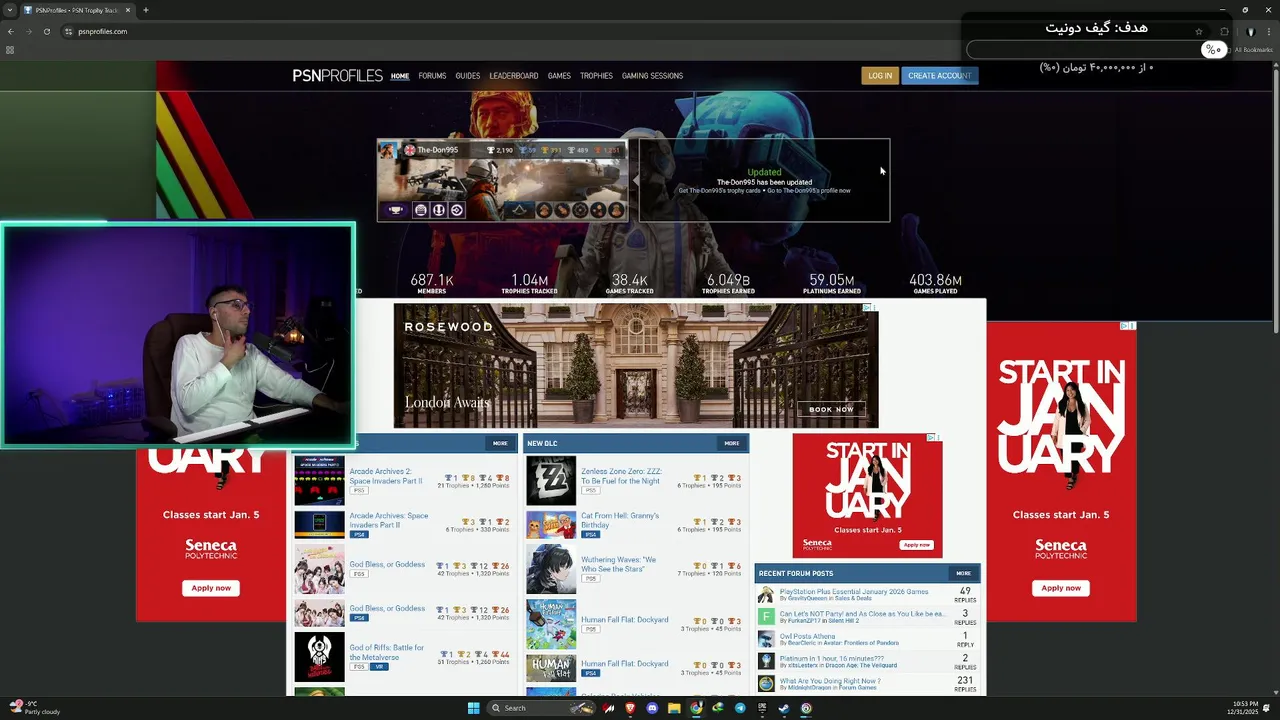1280x720 pixels.
Task: Open the first 'God Bless, or Goddess' thumbnail
Action: [319, 569]
